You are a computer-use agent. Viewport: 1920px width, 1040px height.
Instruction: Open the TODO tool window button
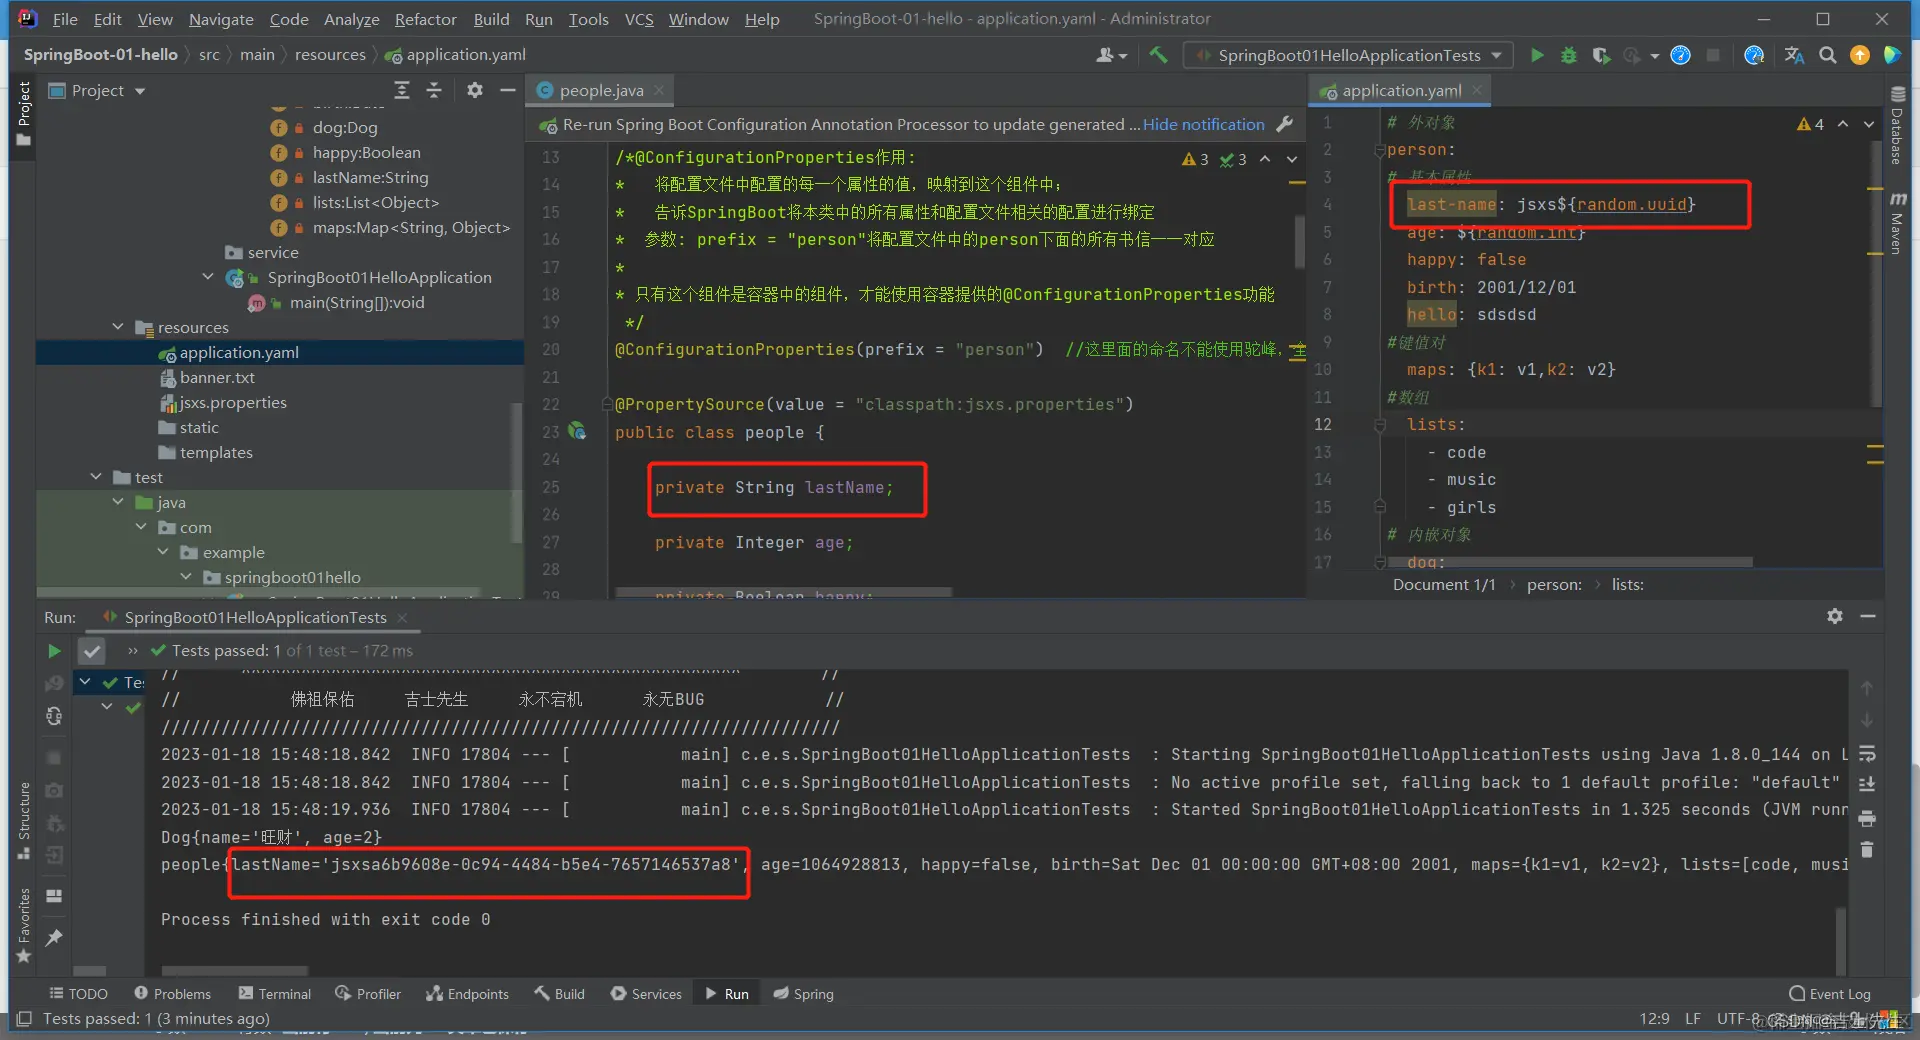[x=79, y=994]
